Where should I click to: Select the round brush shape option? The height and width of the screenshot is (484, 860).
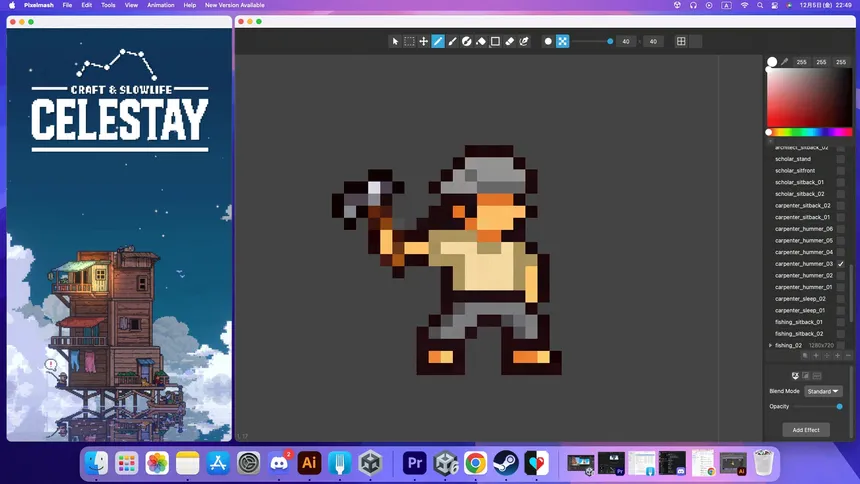coord(548,41)
